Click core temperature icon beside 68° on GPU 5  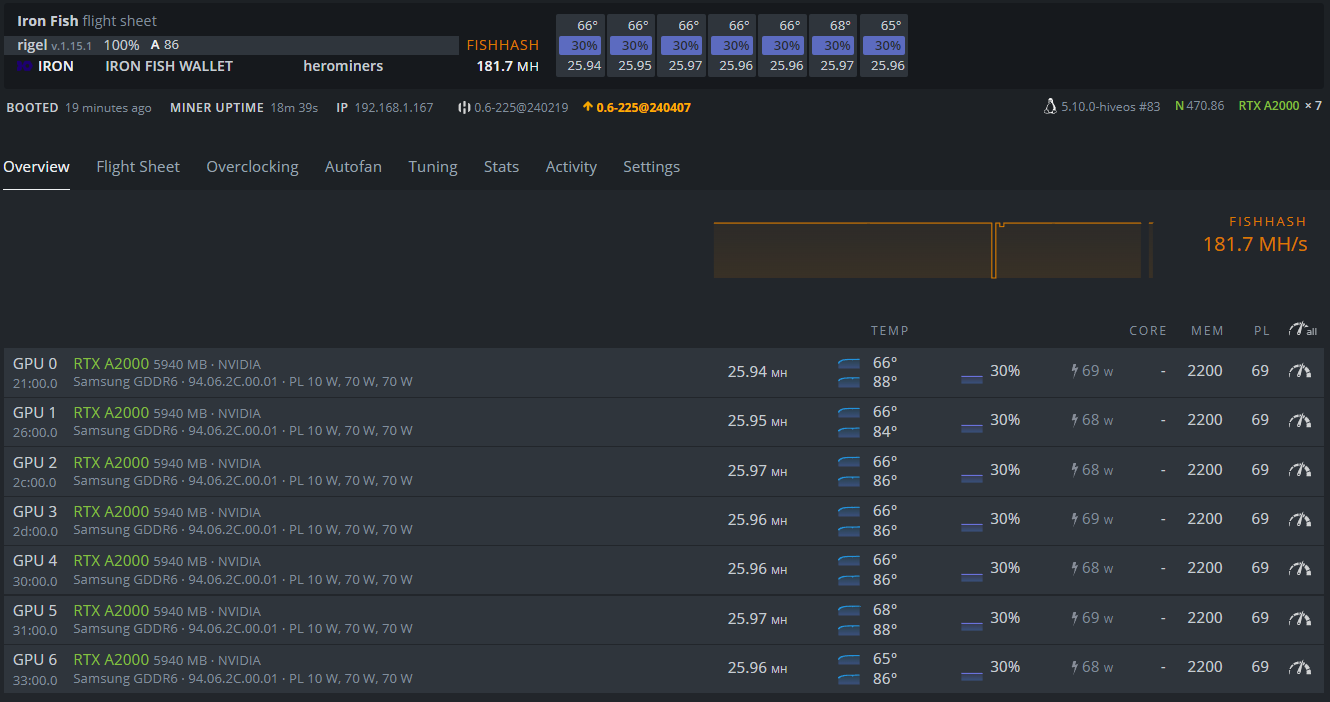[x=849, y=610]
